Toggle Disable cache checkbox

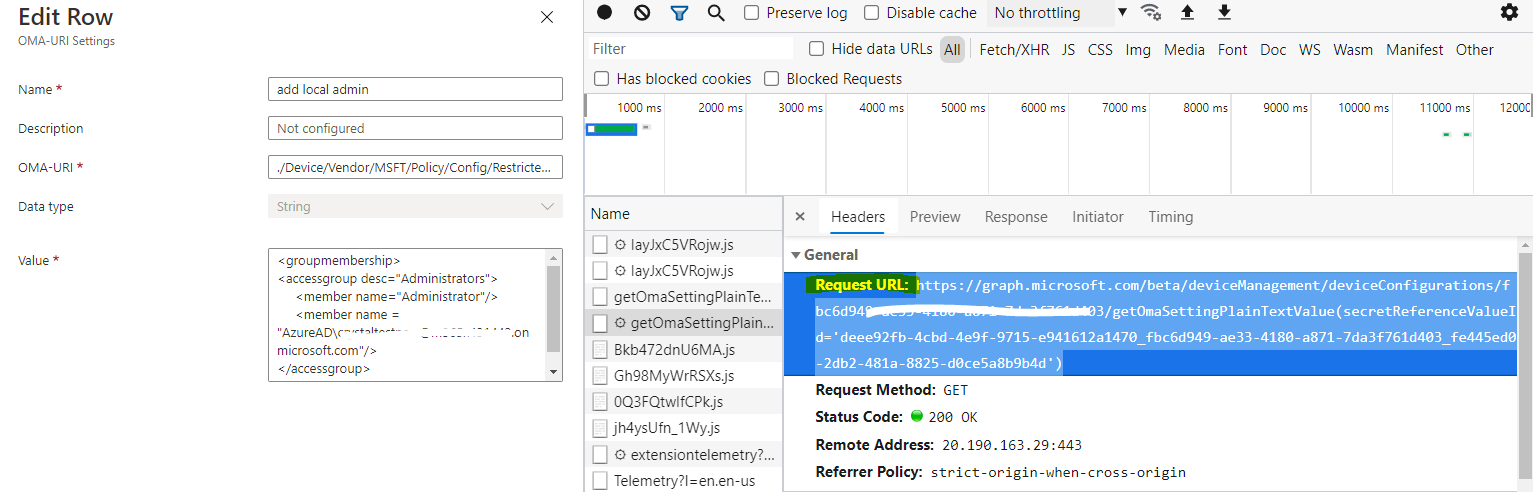(x=871, y=13)
